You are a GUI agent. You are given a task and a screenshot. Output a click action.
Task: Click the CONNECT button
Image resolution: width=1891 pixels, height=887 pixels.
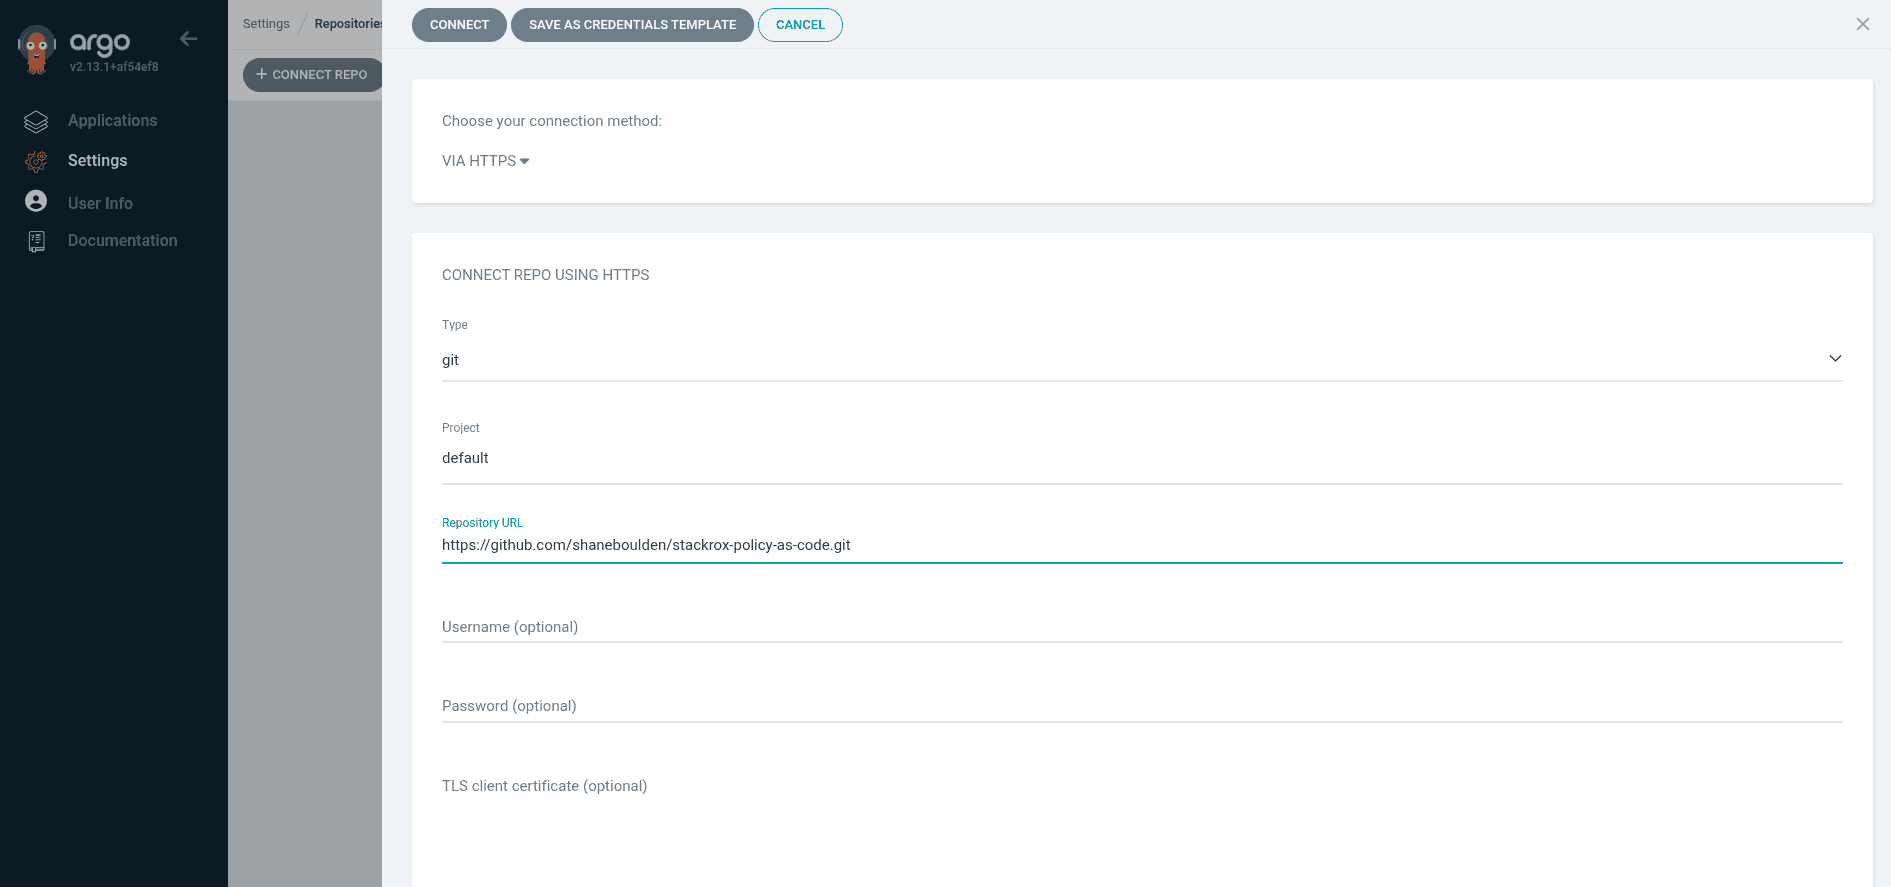[459, 25]
